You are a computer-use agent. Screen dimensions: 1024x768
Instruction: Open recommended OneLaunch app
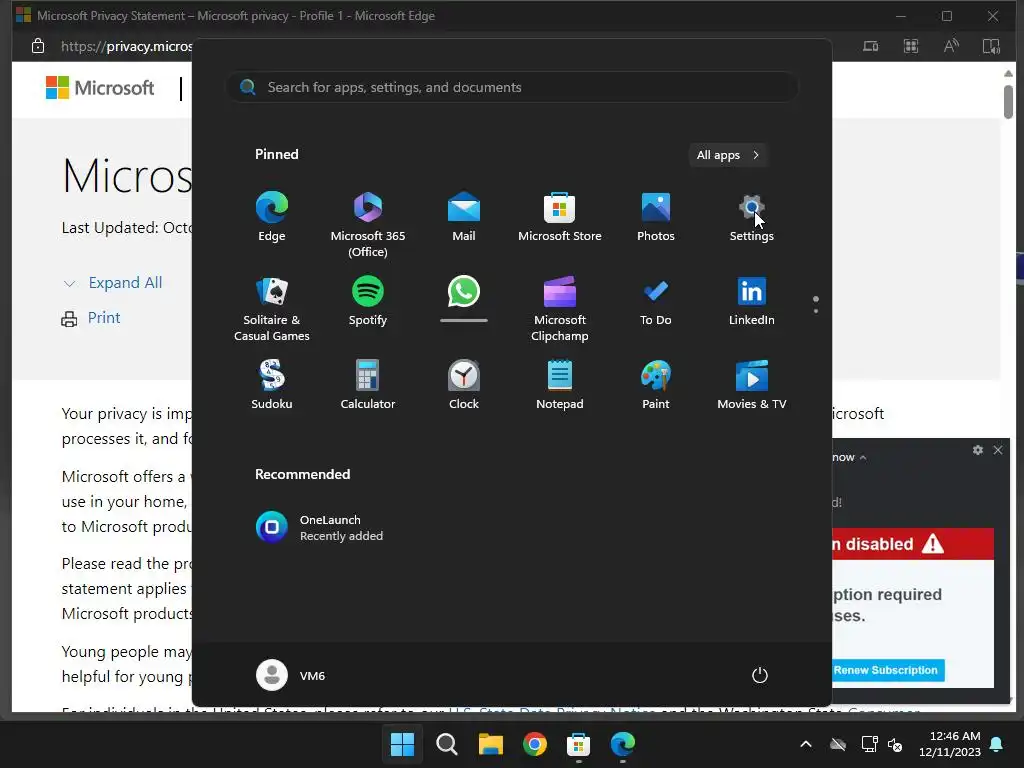pyautogui.click(x=319, y=528)
